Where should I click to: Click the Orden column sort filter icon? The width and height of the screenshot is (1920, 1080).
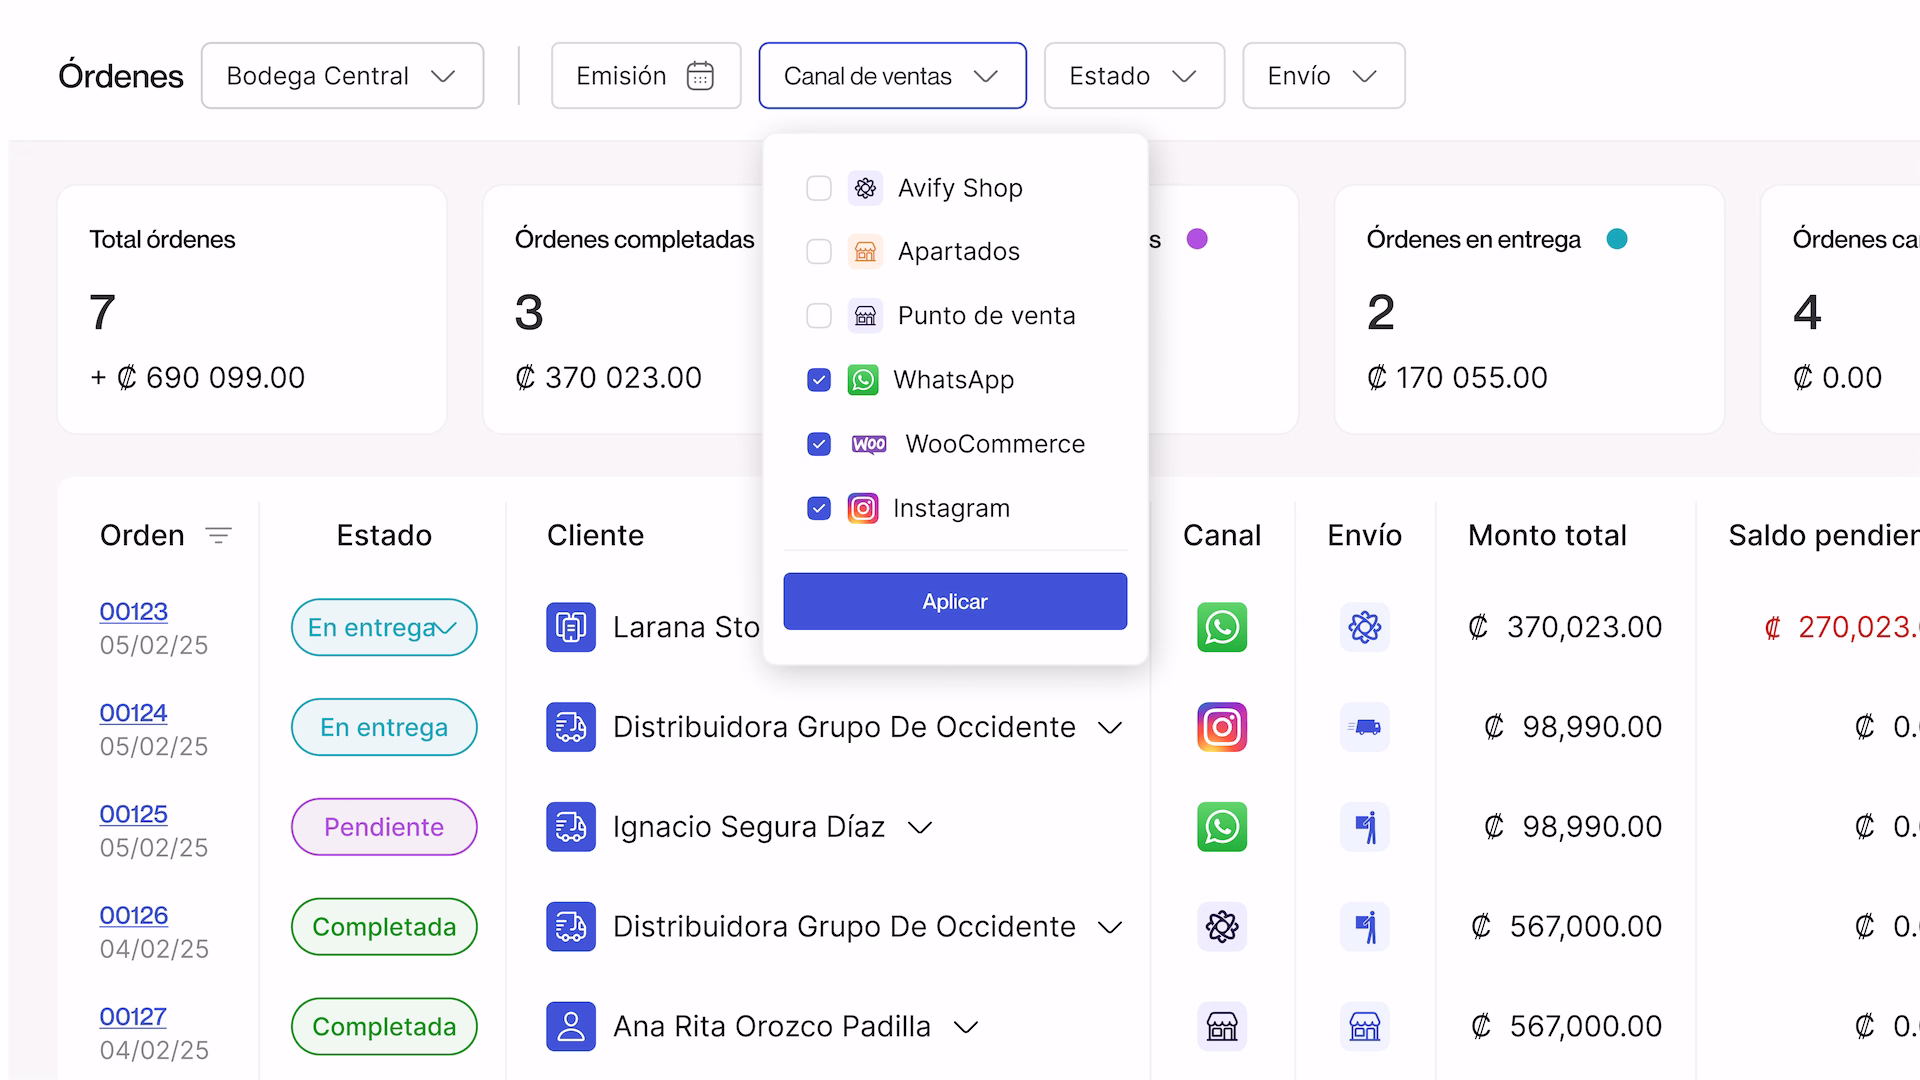[218, 536]
